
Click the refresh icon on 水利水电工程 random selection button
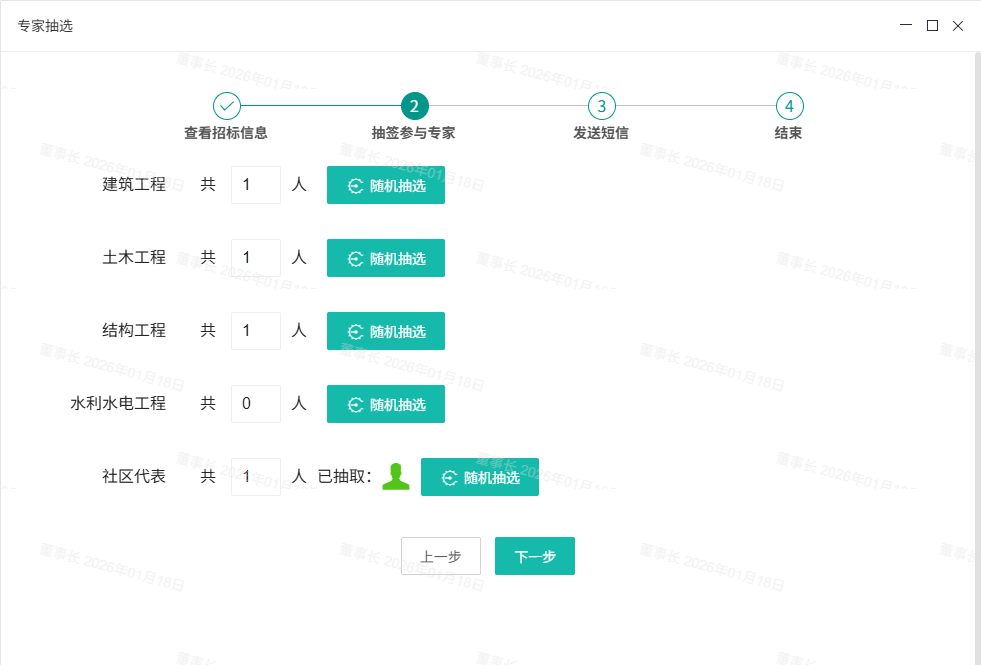click(x=355, y=404)
